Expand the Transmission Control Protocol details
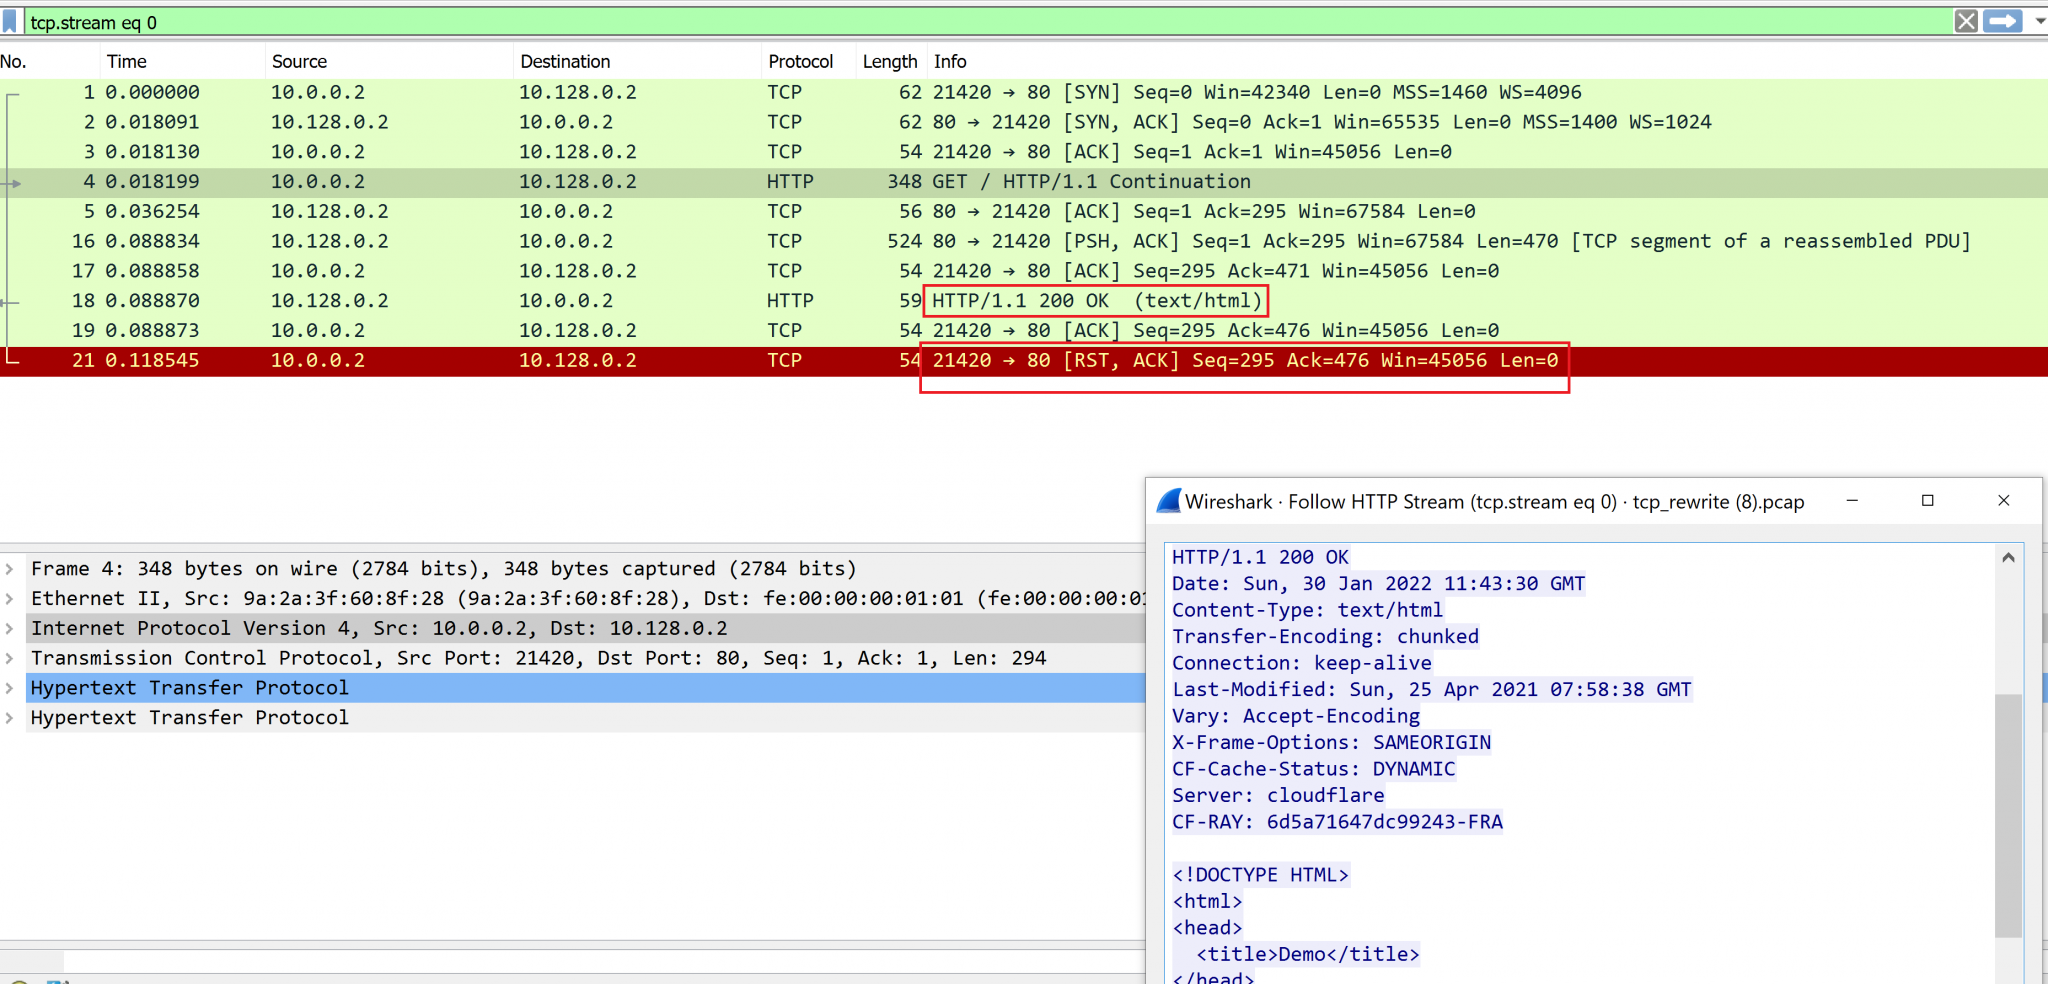This screenshot has width=2048, height=984. click(x=10, y=658)
